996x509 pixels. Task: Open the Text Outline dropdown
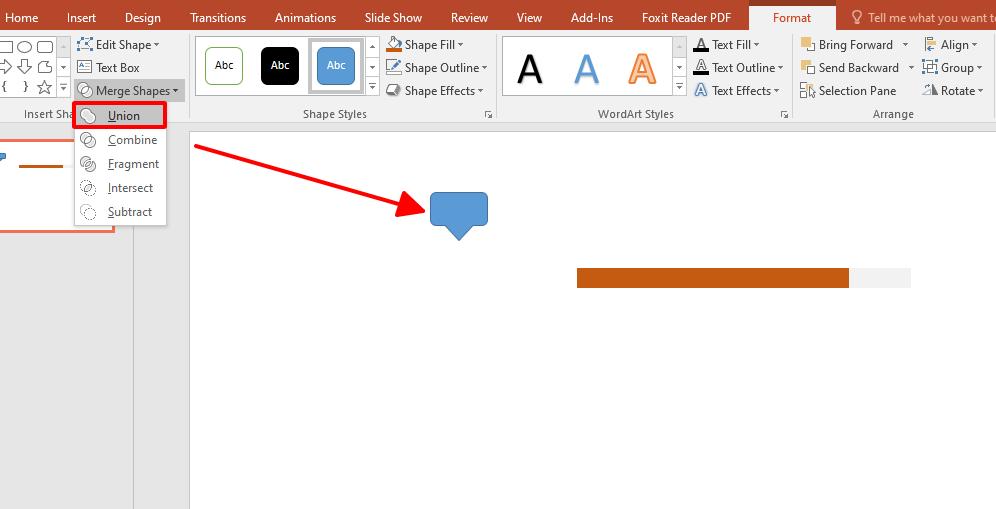pos(739,67)
